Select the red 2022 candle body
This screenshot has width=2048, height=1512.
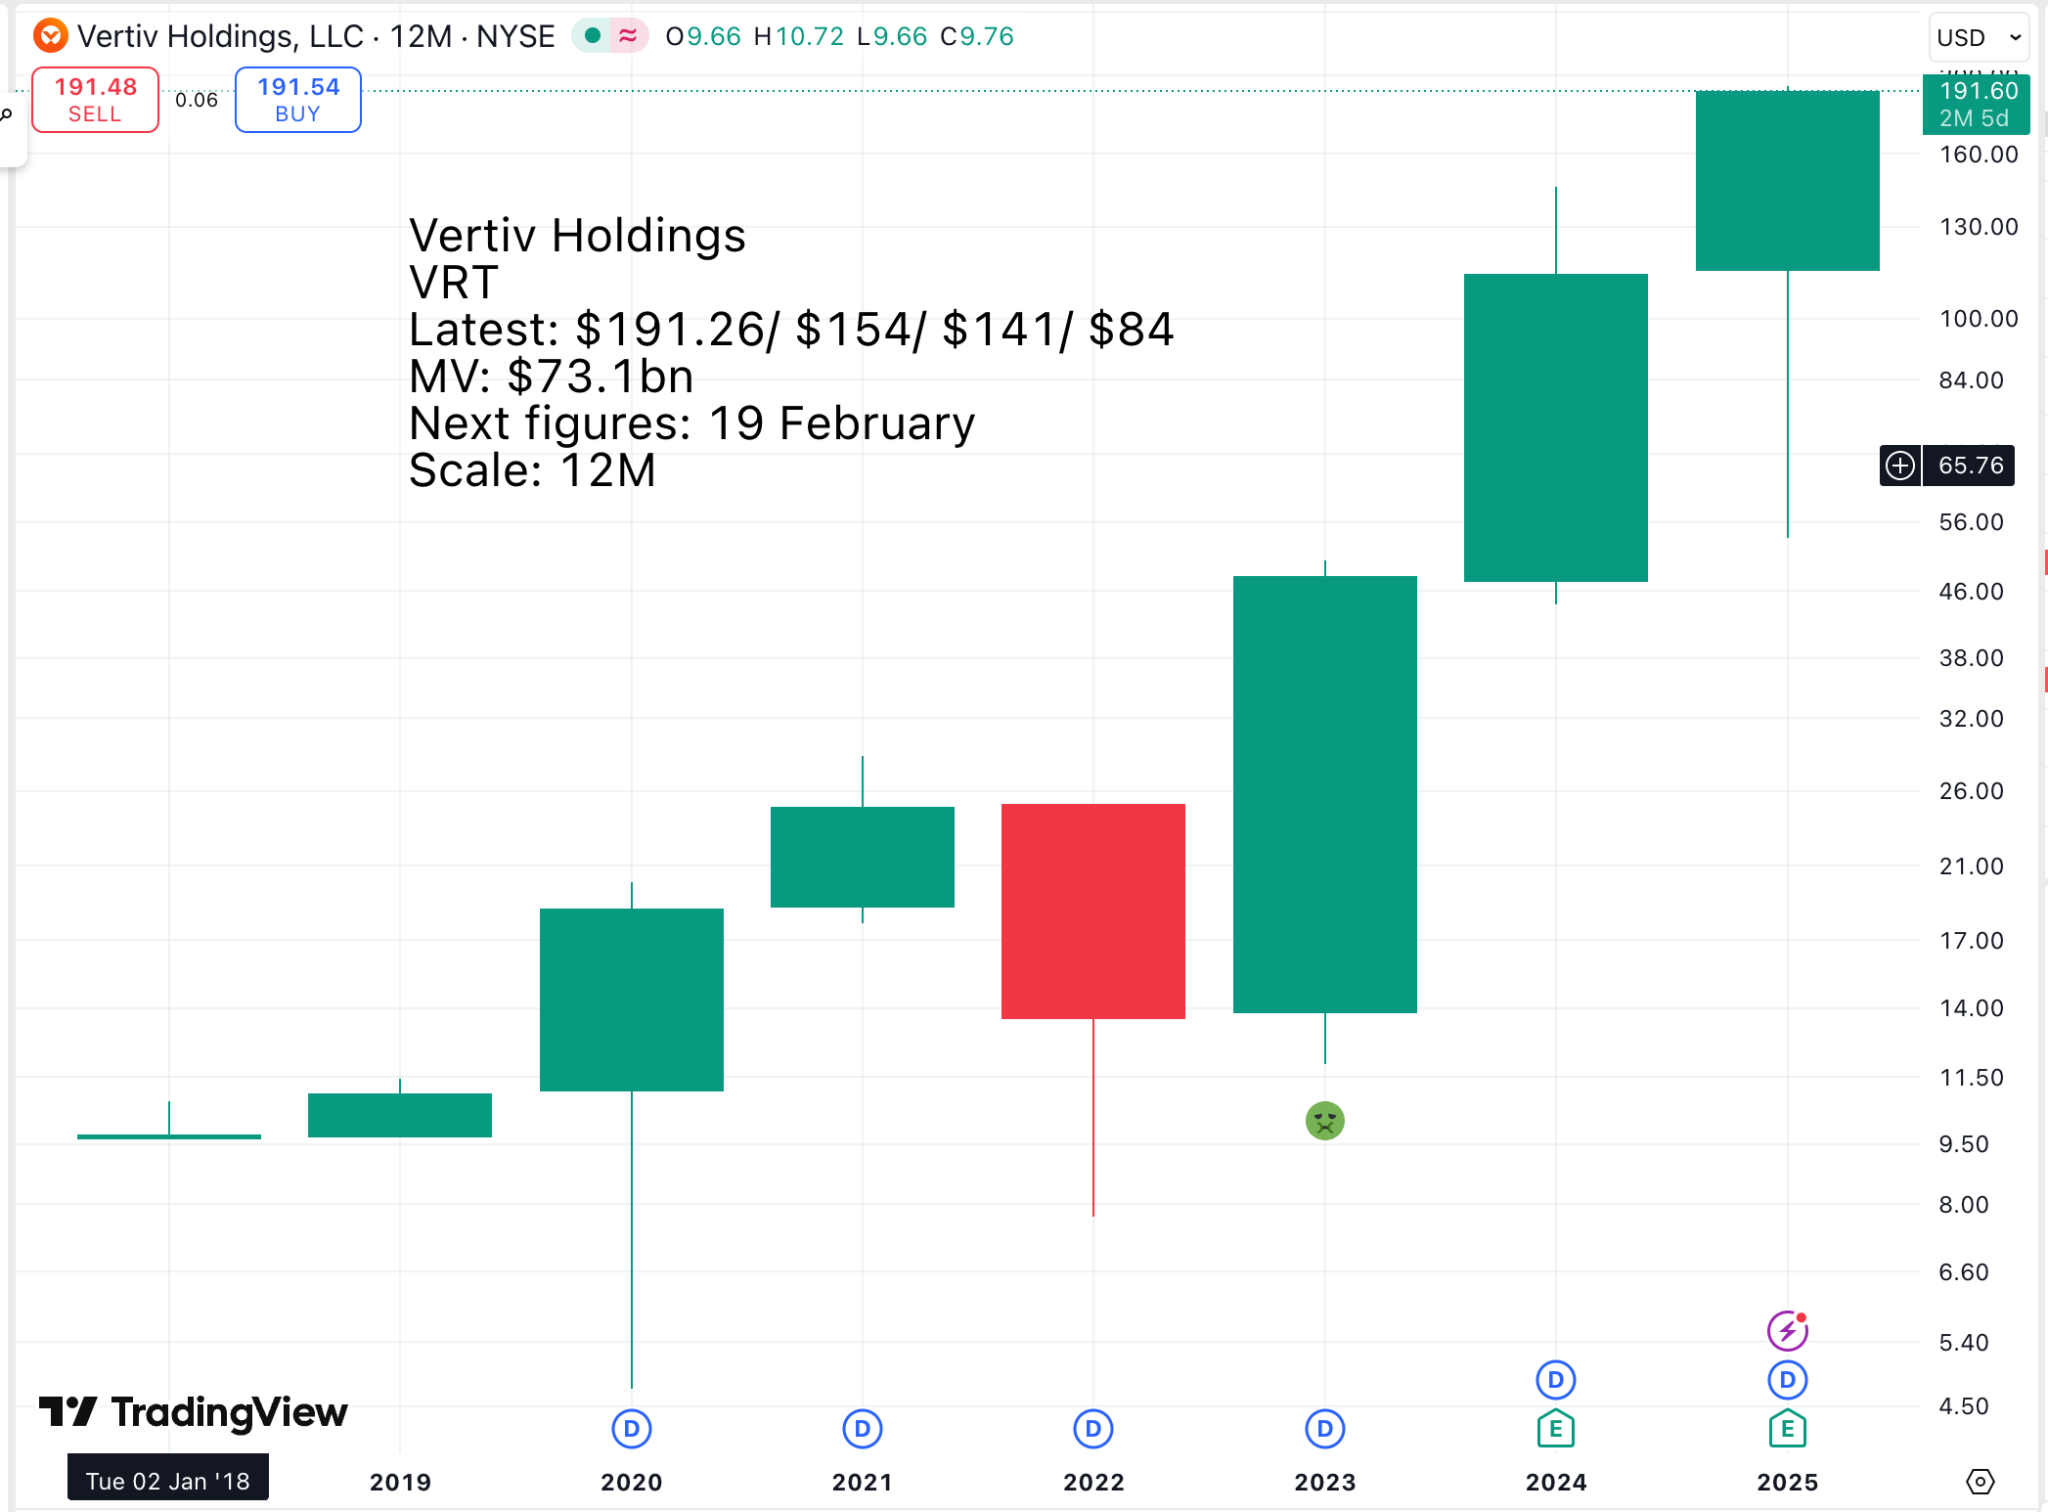click(1093, 911)
